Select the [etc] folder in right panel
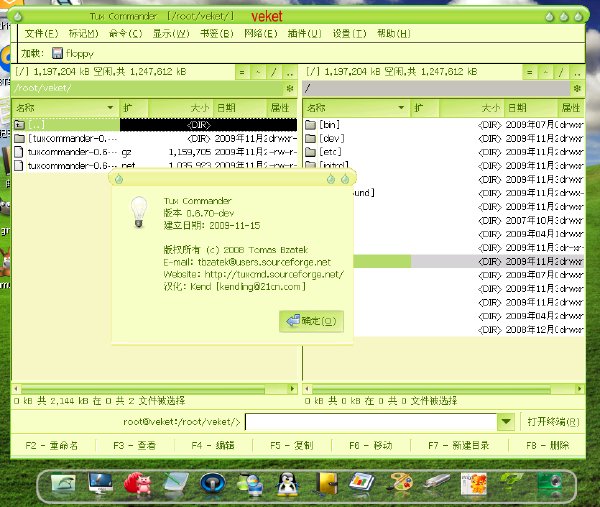This screenshot has width=600, height=507. point(443,152)
